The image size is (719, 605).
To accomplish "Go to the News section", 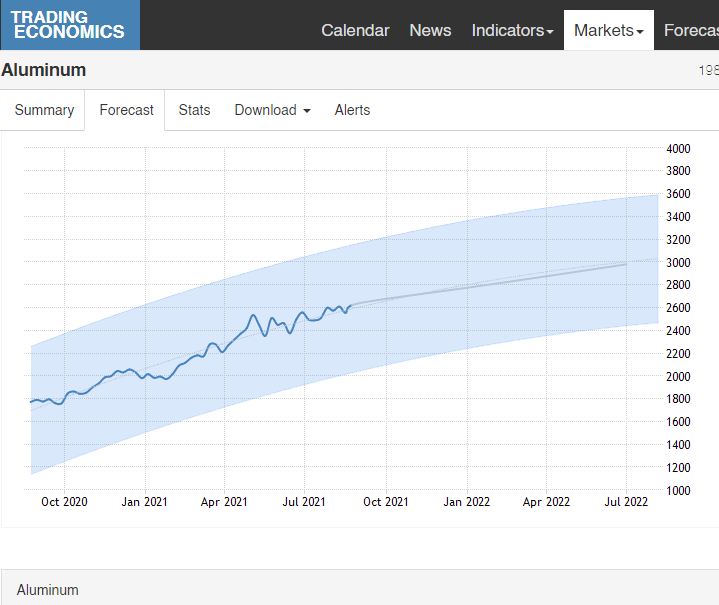I will point(430,30).
